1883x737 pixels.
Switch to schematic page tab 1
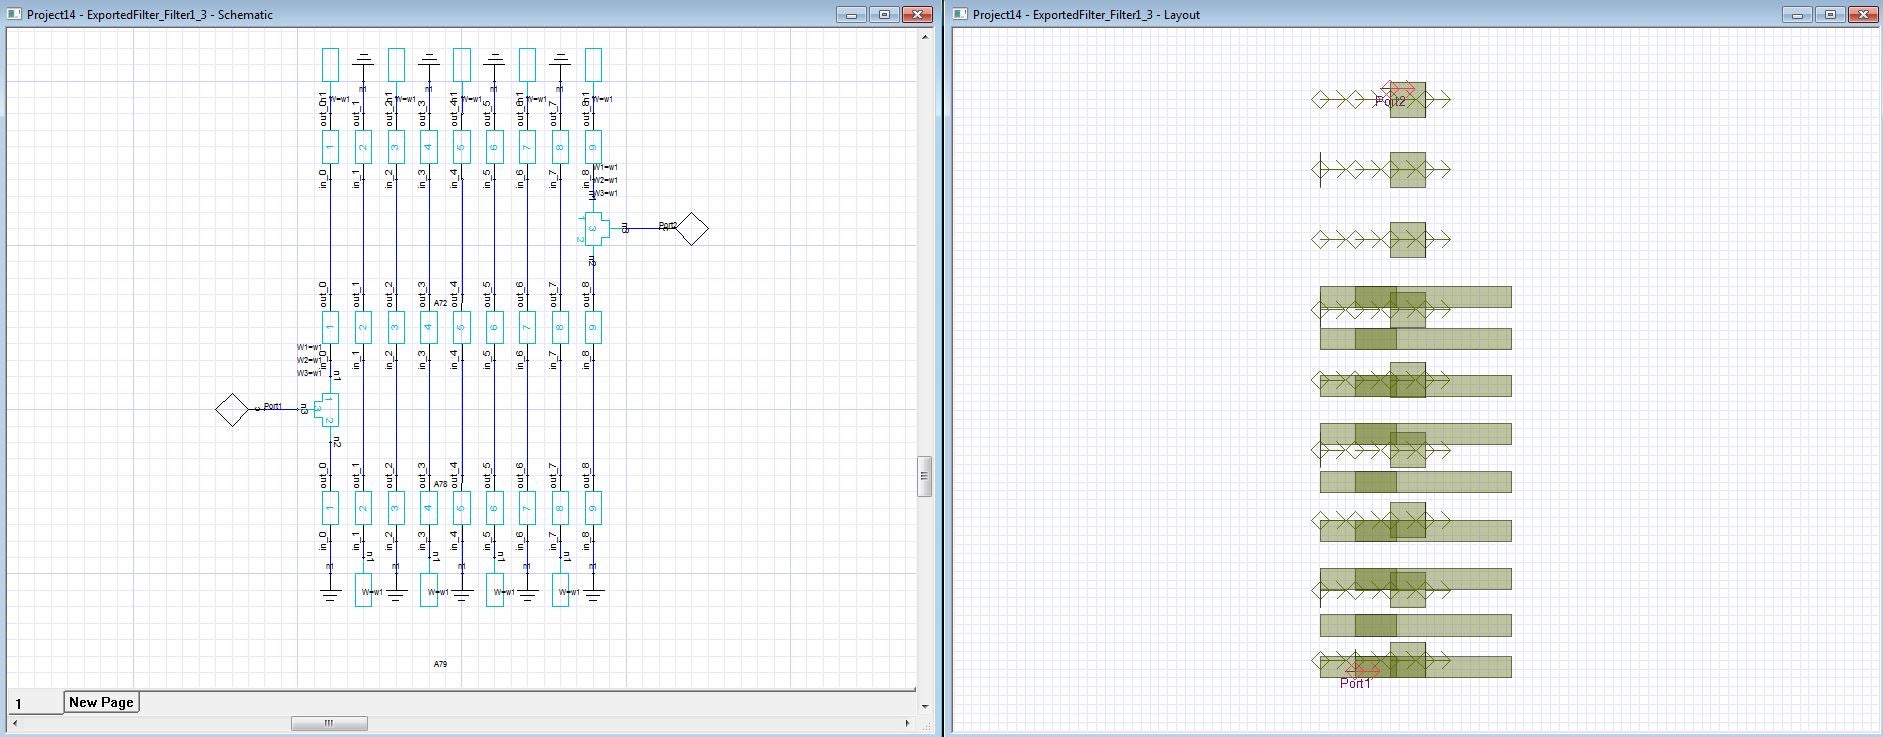[34, 703]
